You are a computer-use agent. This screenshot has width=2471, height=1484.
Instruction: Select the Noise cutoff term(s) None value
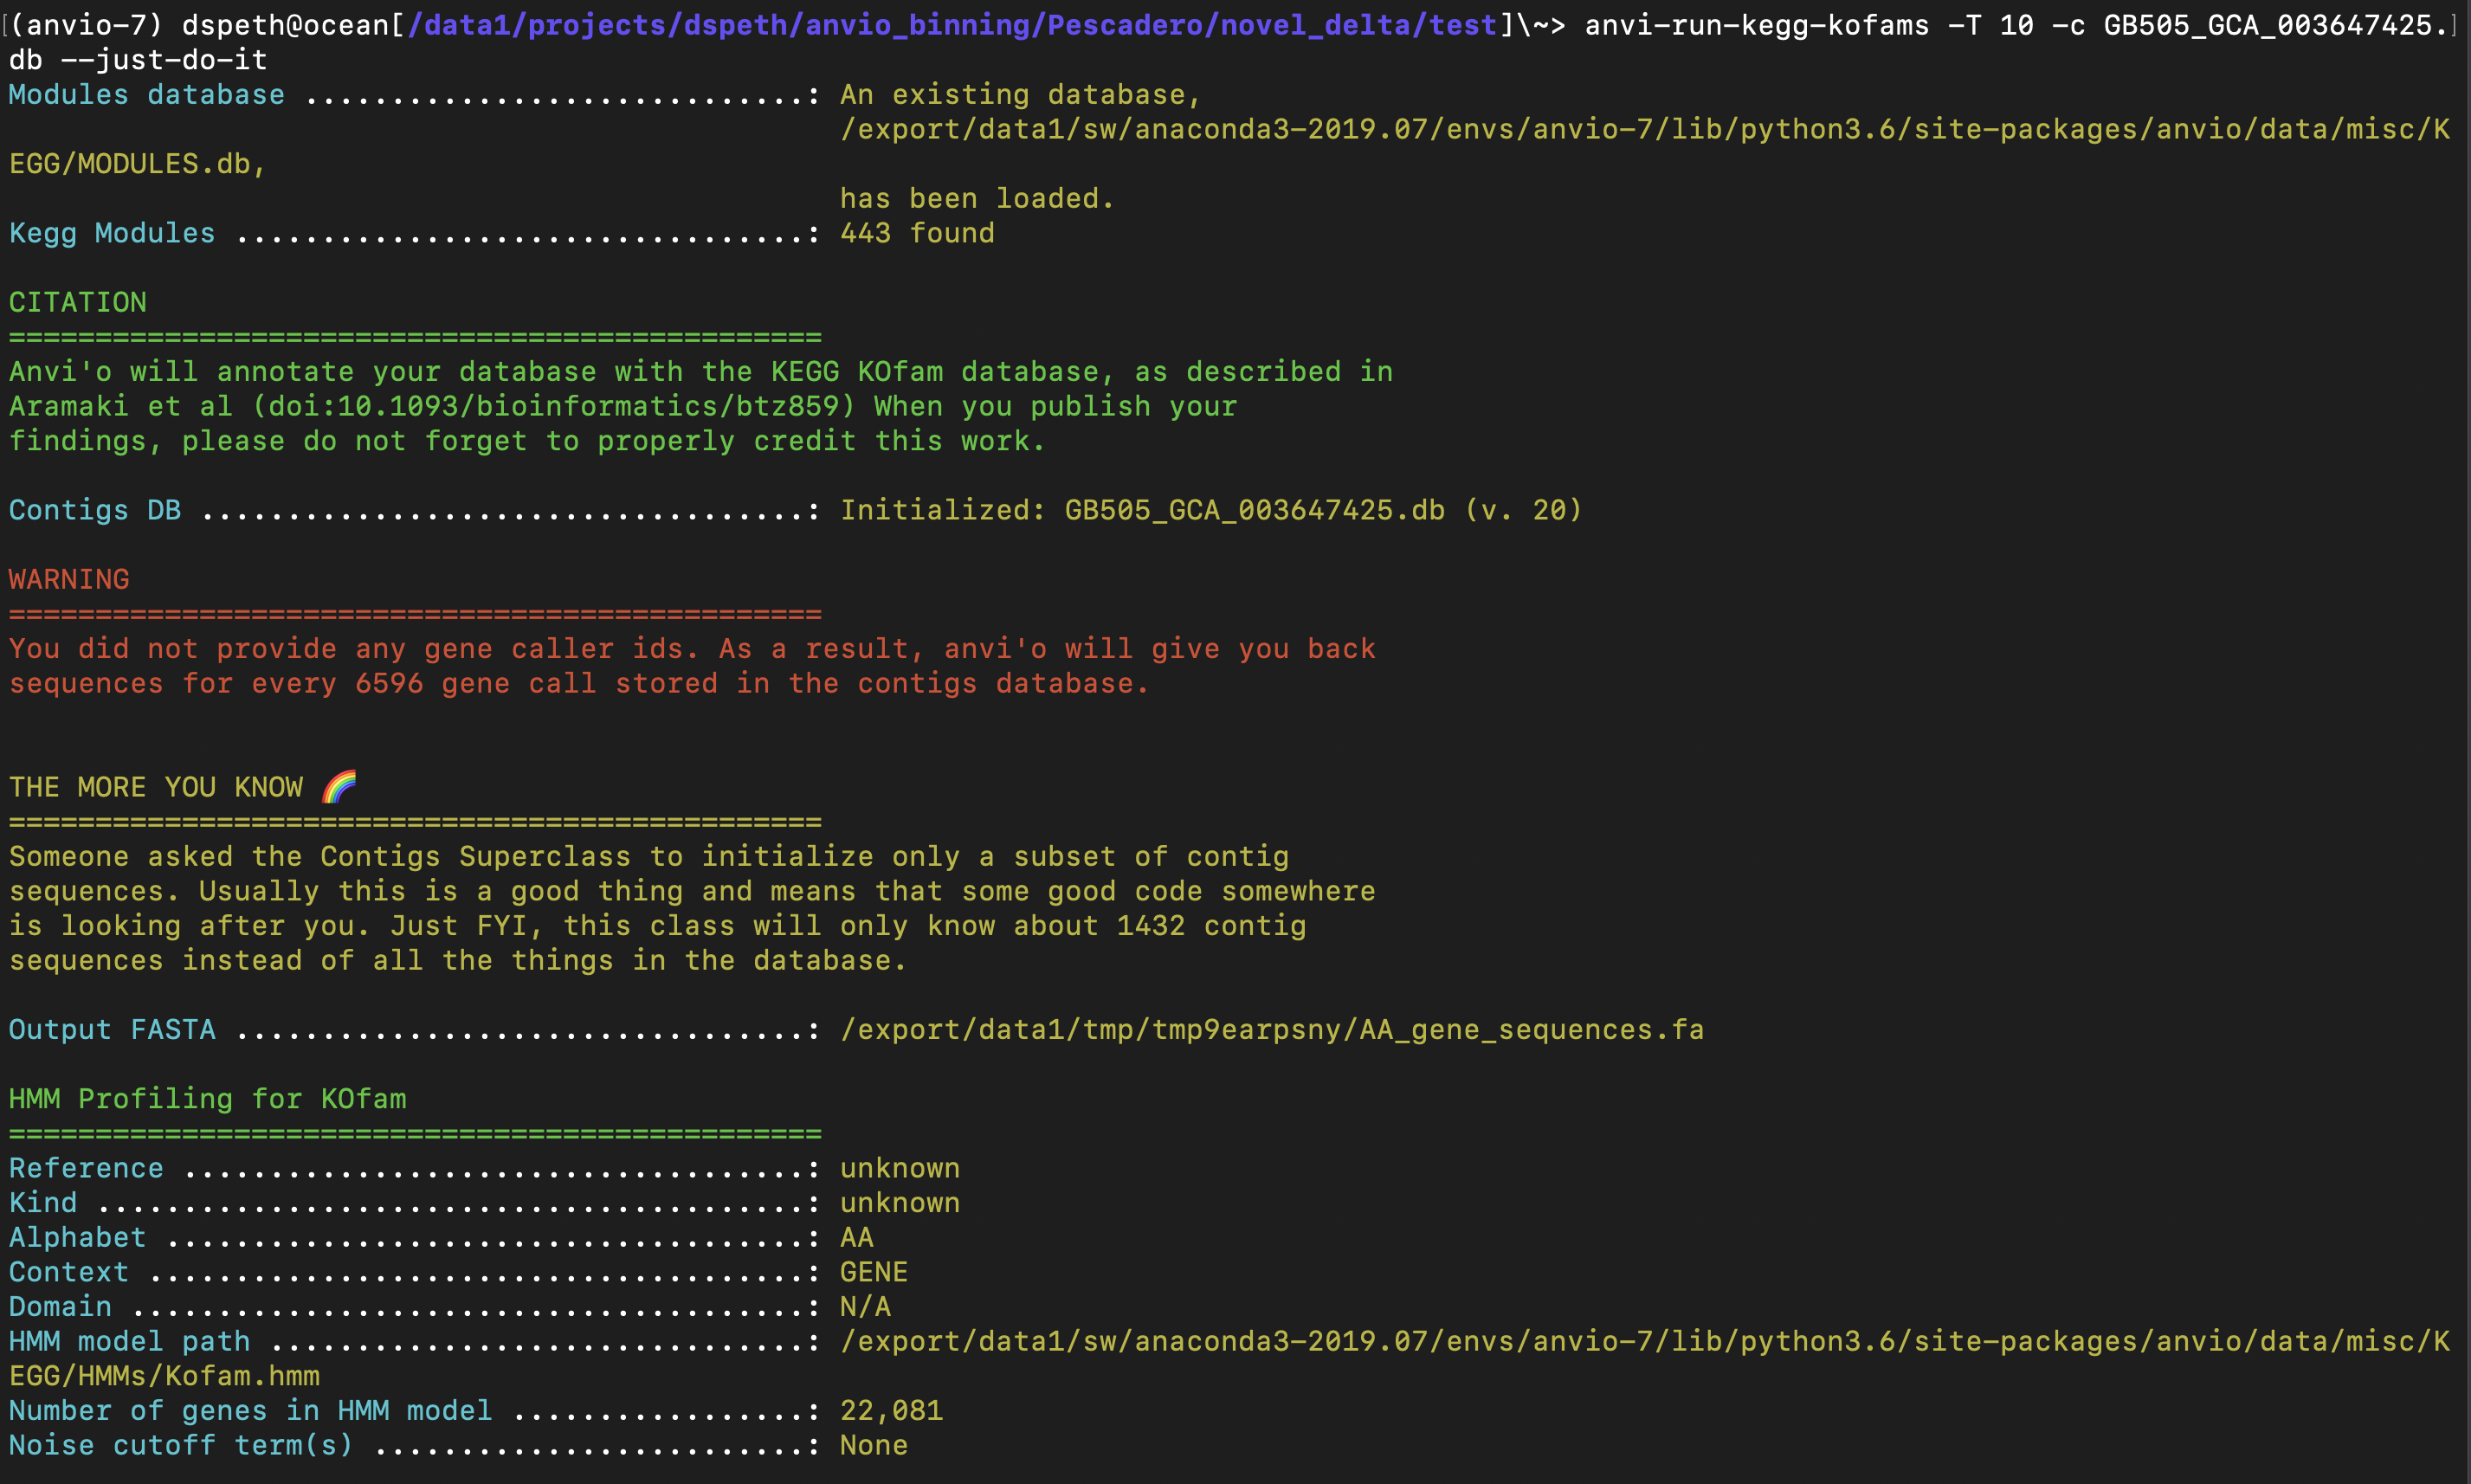(x=873, y=1445)
